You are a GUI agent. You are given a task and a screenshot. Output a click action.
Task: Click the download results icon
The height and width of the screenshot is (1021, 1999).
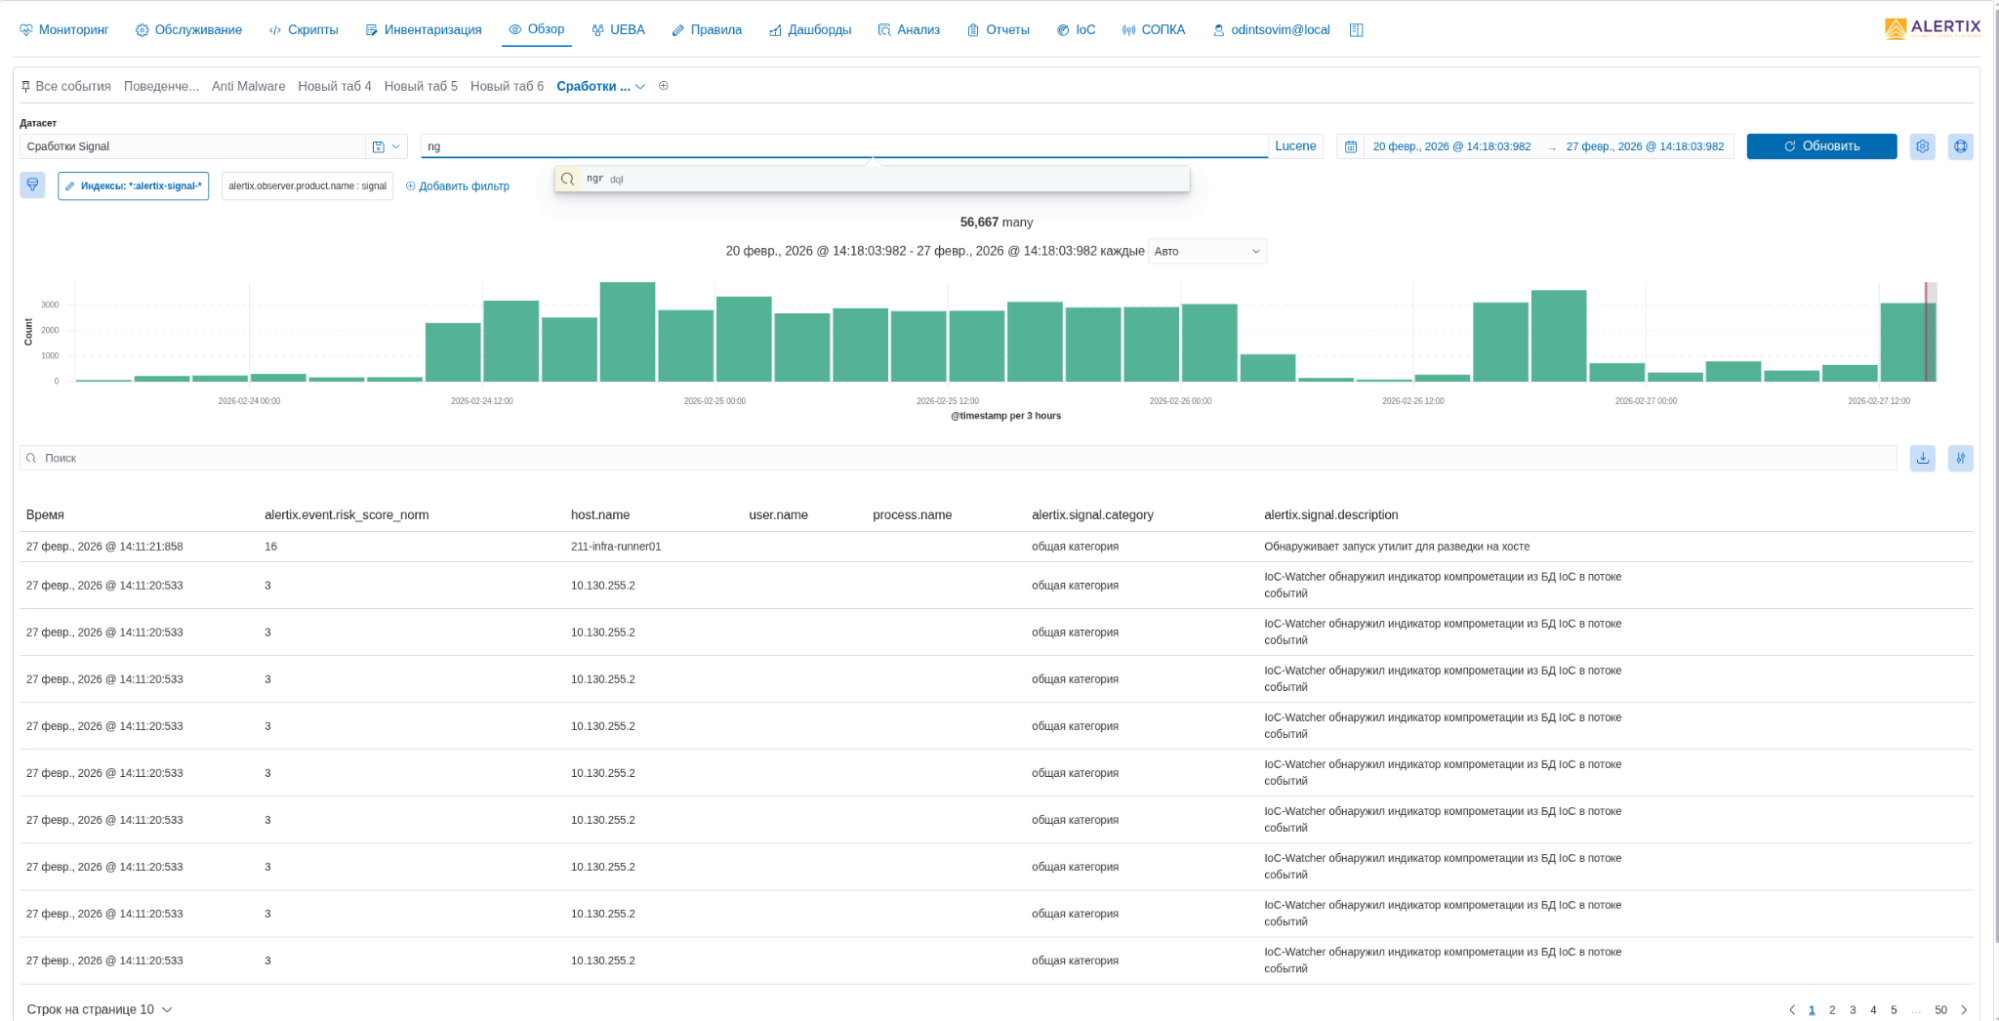tap(1922, 458)
